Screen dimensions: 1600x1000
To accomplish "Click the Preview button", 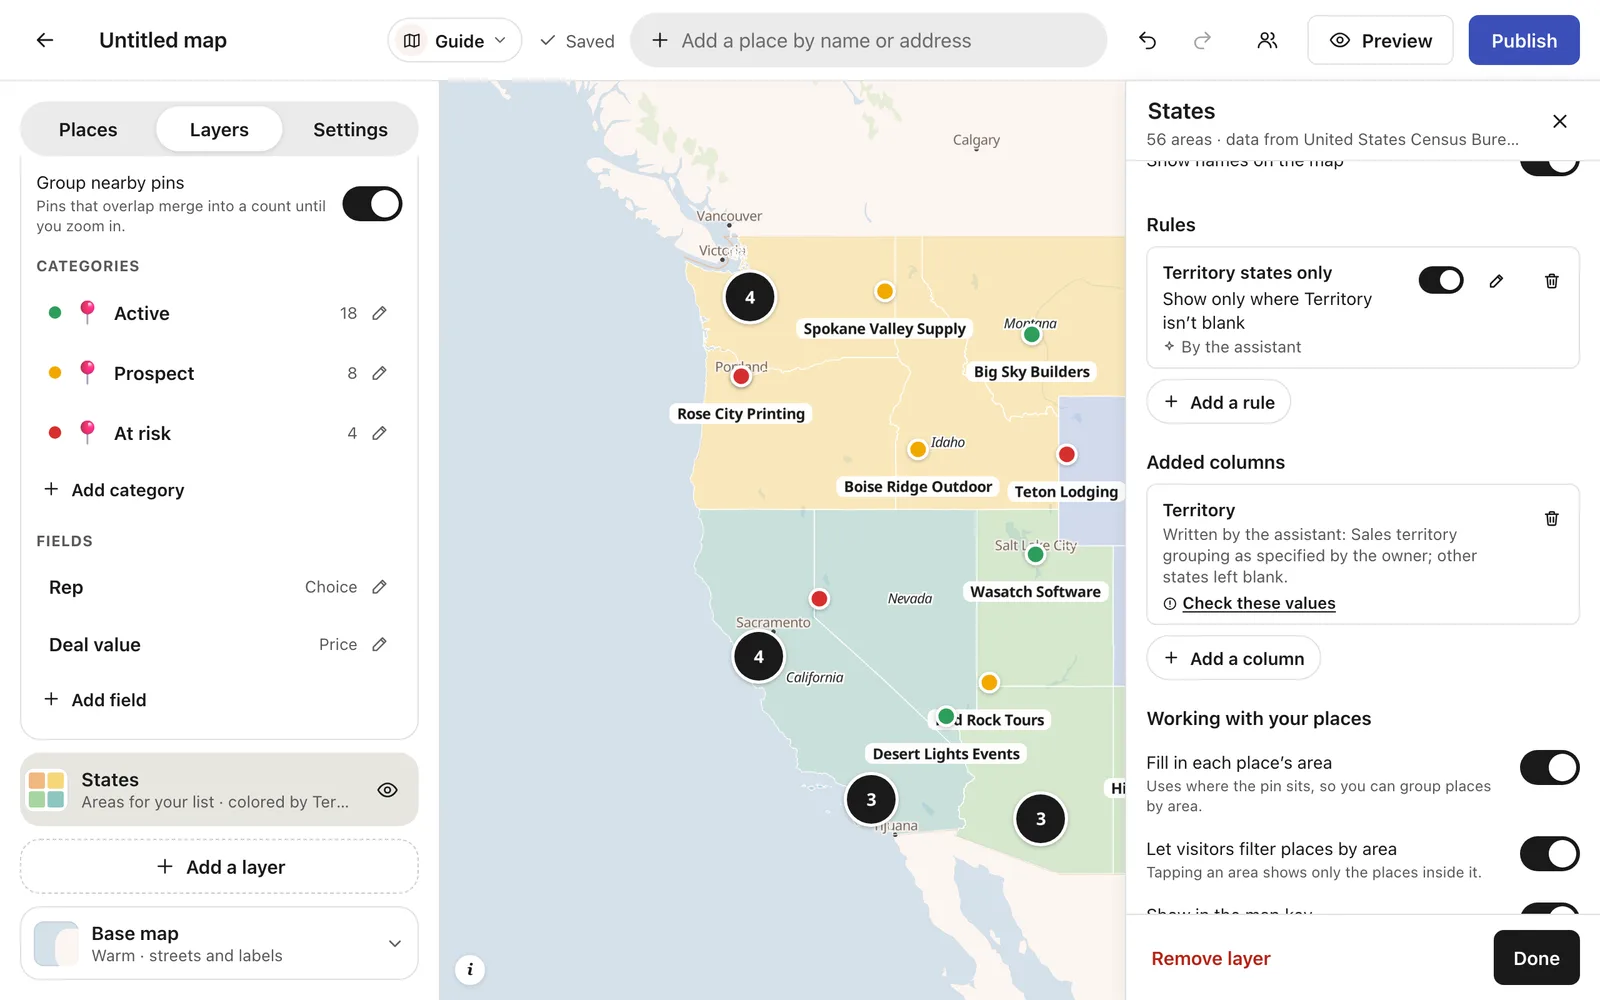I will [x=1380, y=41].
